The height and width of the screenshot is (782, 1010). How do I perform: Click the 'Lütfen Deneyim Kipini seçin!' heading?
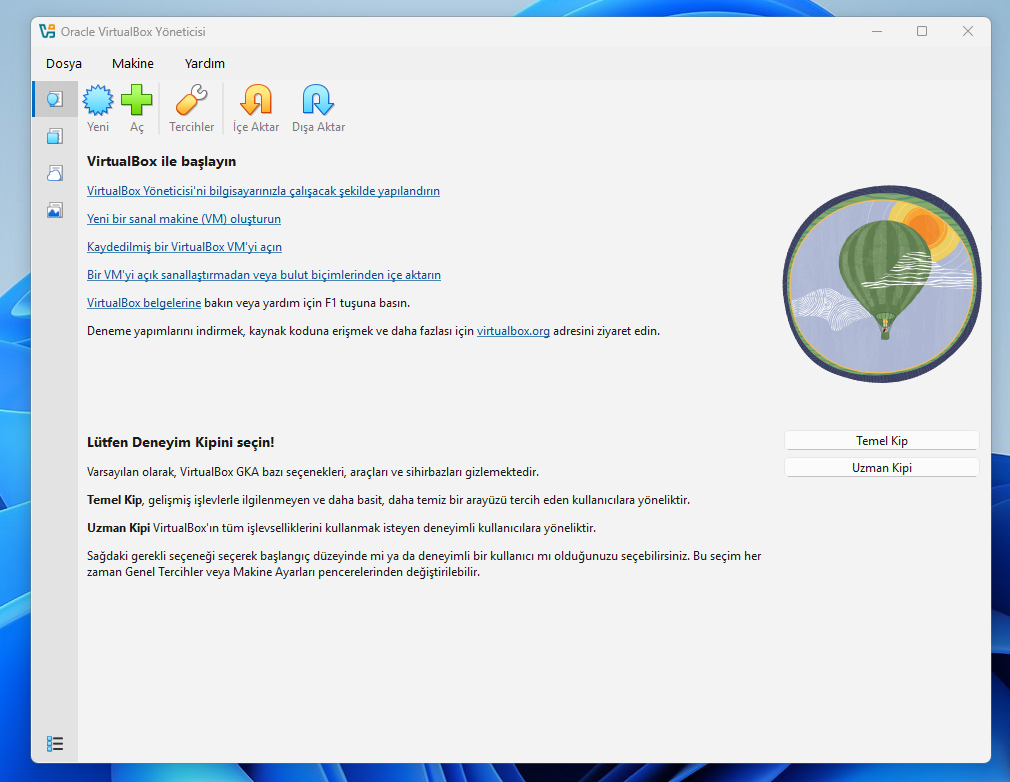[180, 442]
